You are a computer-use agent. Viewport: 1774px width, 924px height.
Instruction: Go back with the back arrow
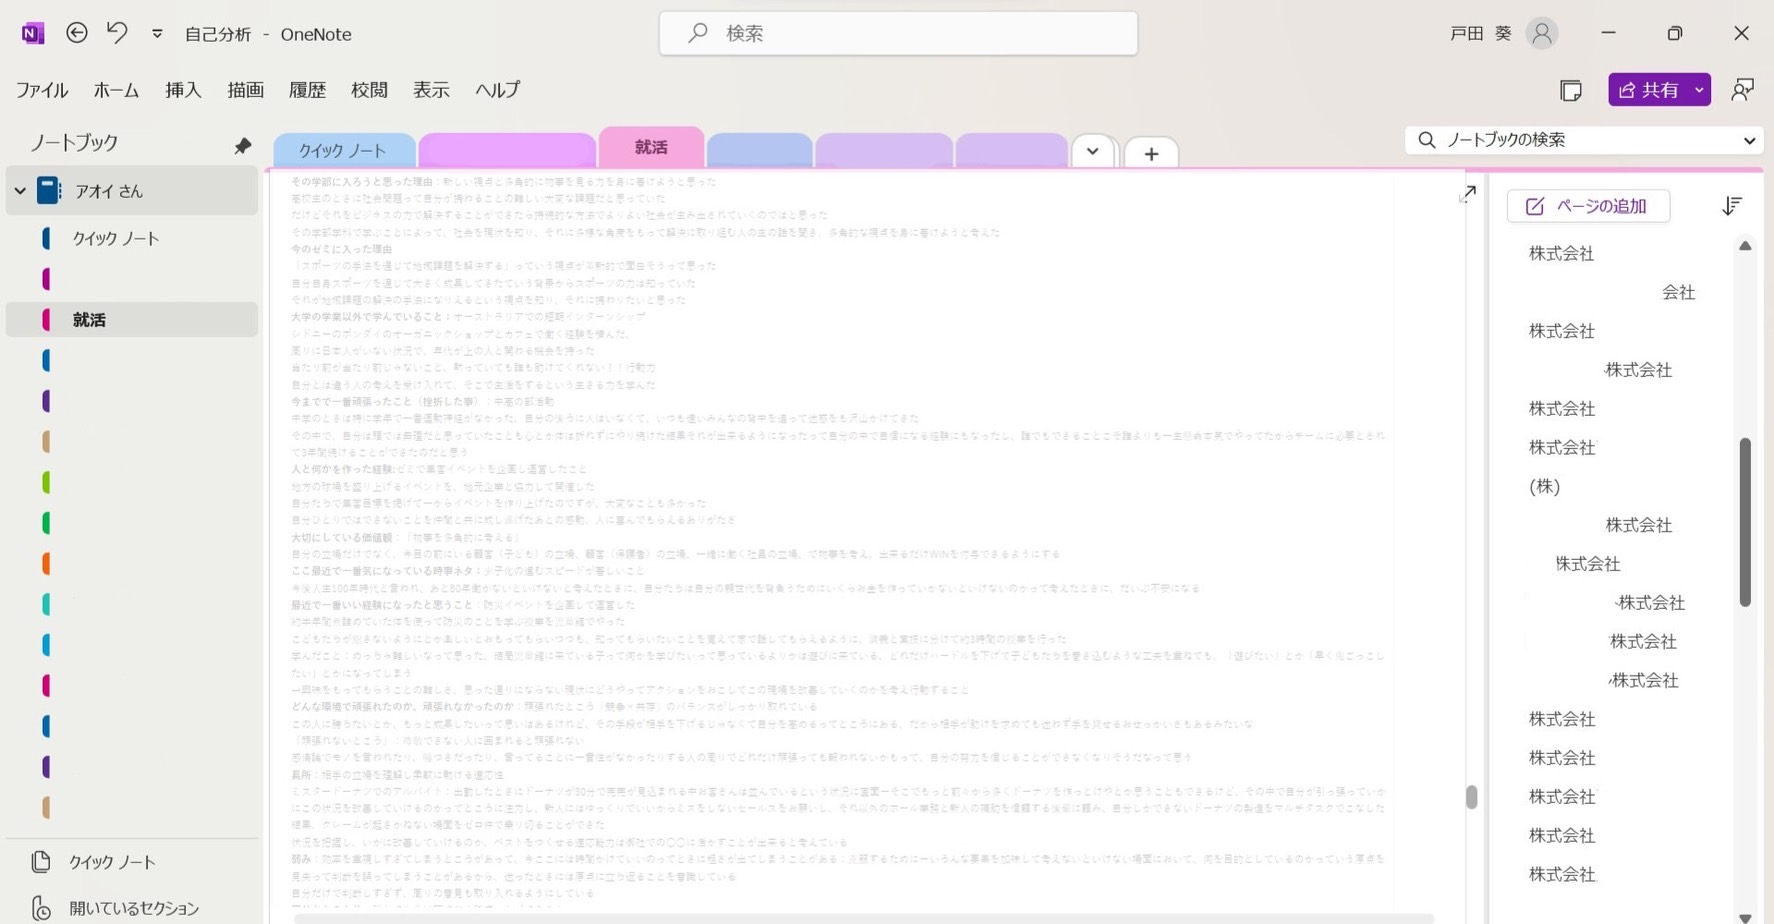[76, 33]
